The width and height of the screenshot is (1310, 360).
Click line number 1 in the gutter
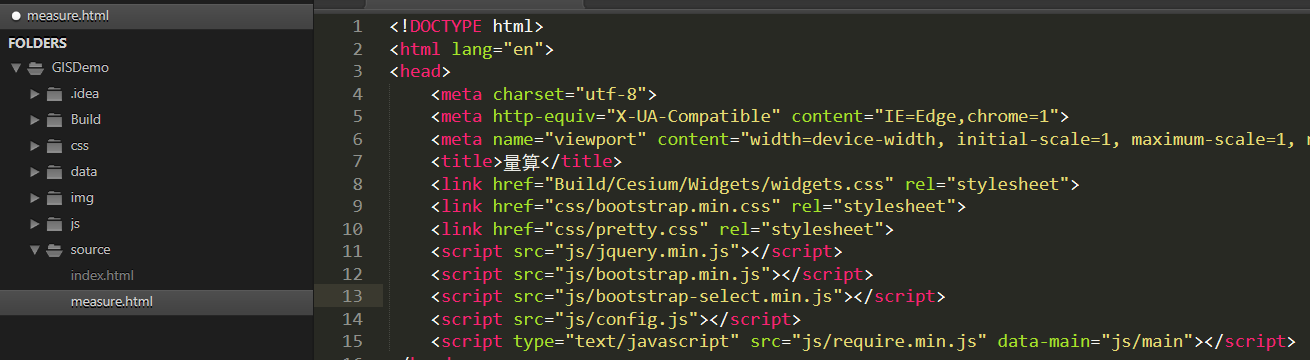click(357, 26)
